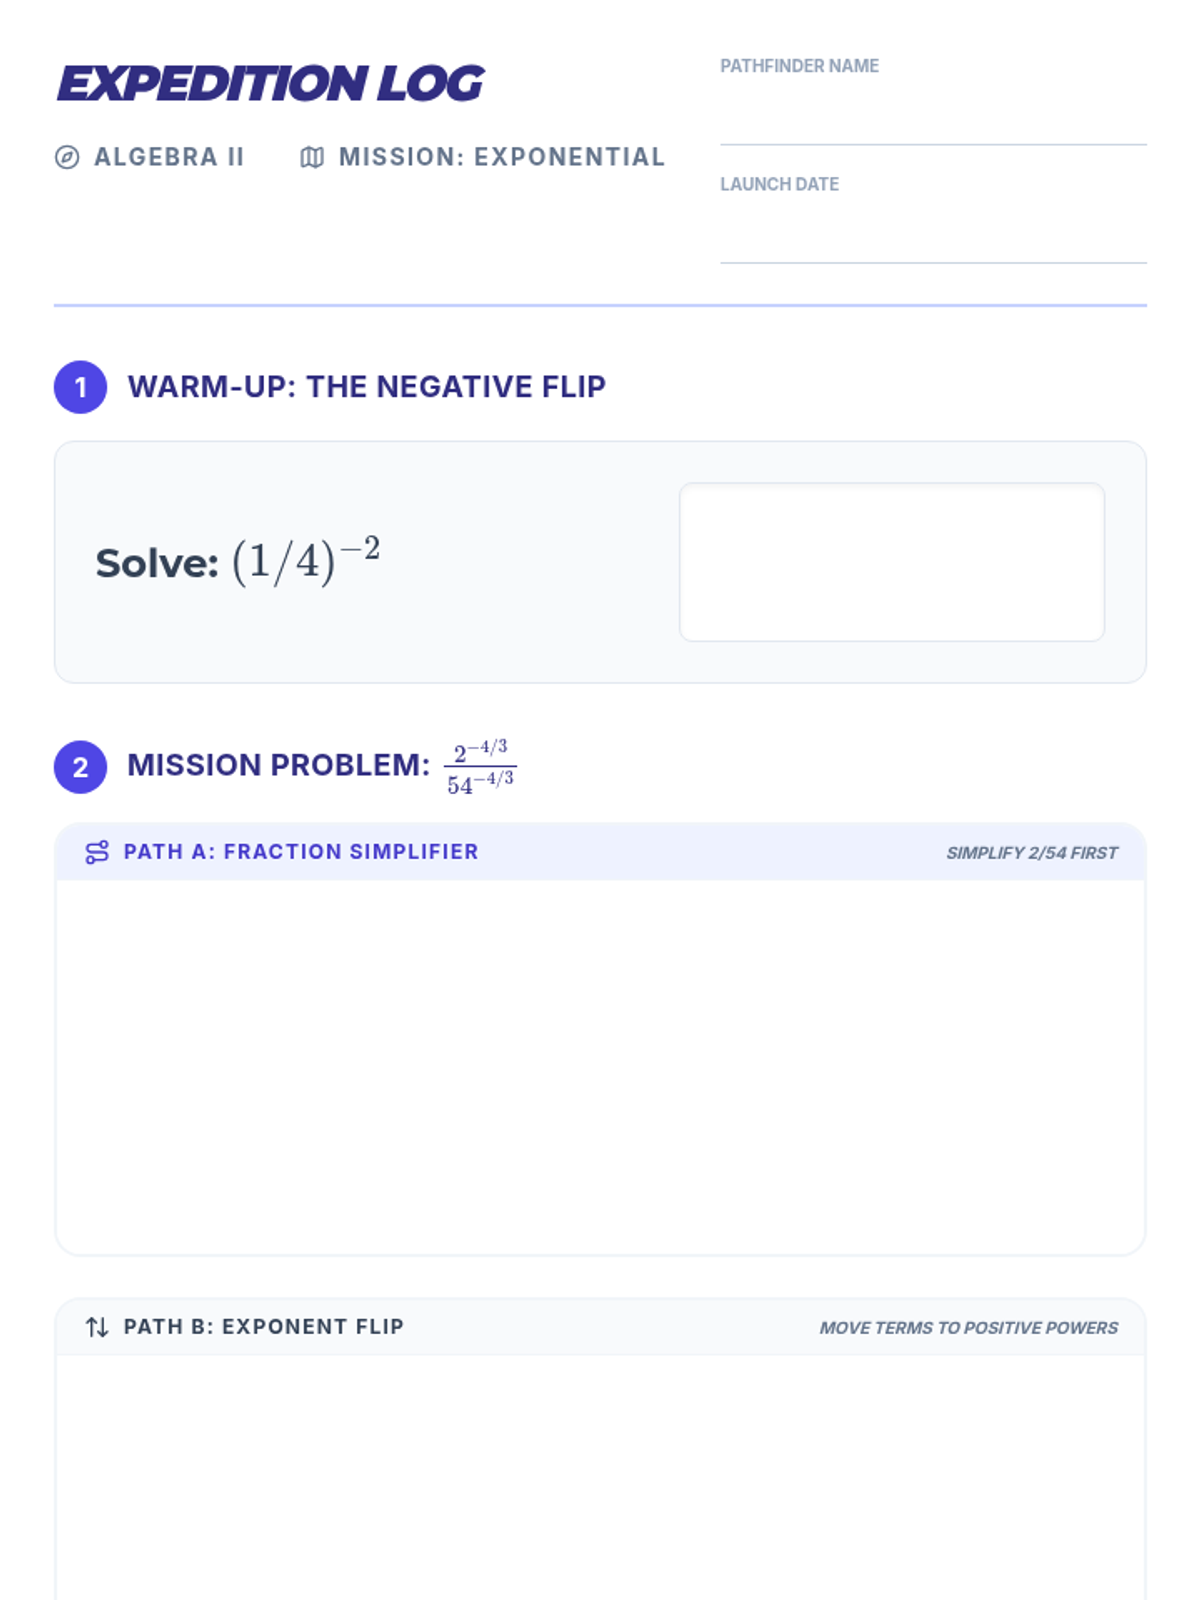
Task: Click the Mission Problem heading text
Action: point(279,765)
